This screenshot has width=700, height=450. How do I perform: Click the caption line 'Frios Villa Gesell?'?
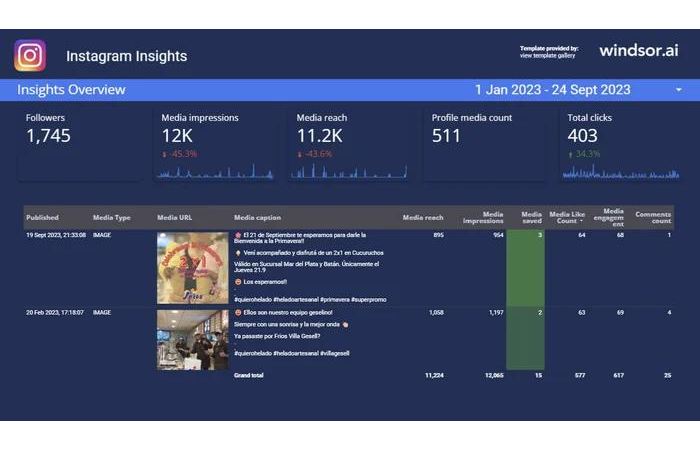coord(277,336)
